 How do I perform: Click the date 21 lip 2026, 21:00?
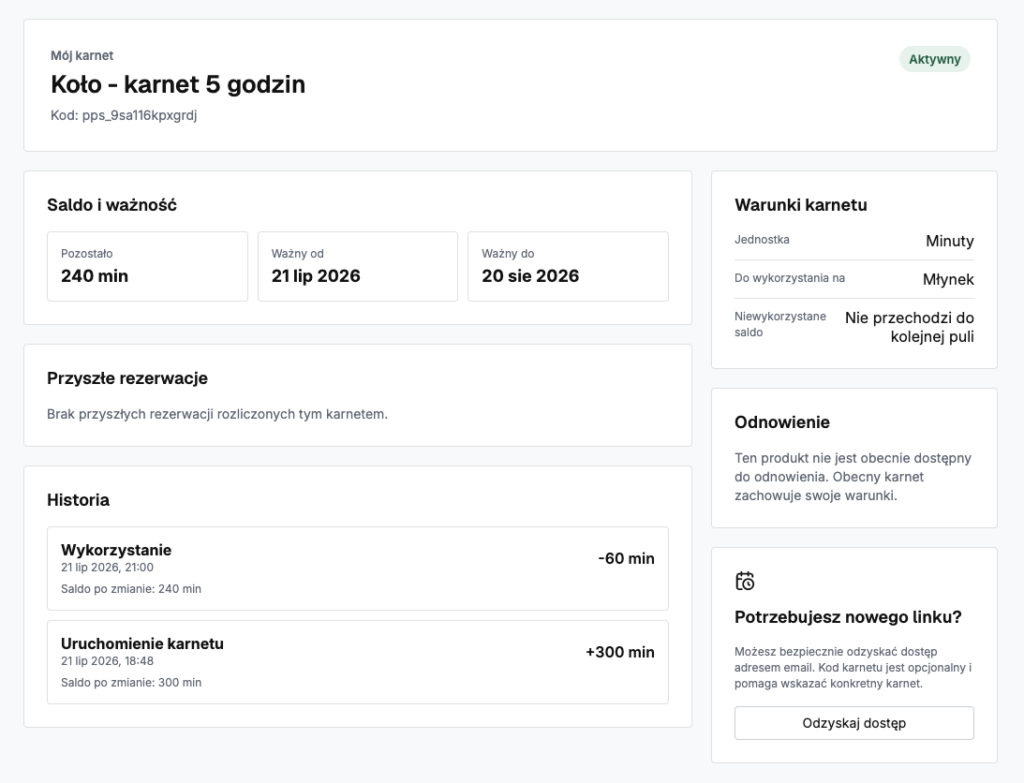click(x=107, y=567)
